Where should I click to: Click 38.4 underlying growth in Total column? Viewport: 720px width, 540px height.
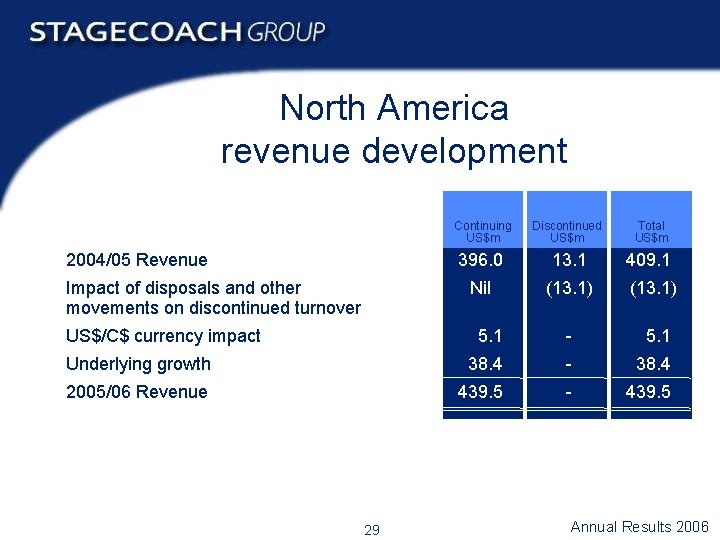pos(653,364)
